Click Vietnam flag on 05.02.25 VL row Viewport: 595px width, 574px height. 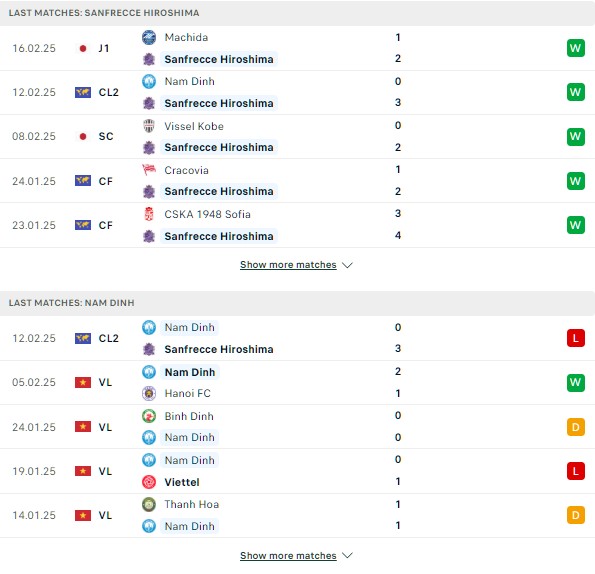83,382
